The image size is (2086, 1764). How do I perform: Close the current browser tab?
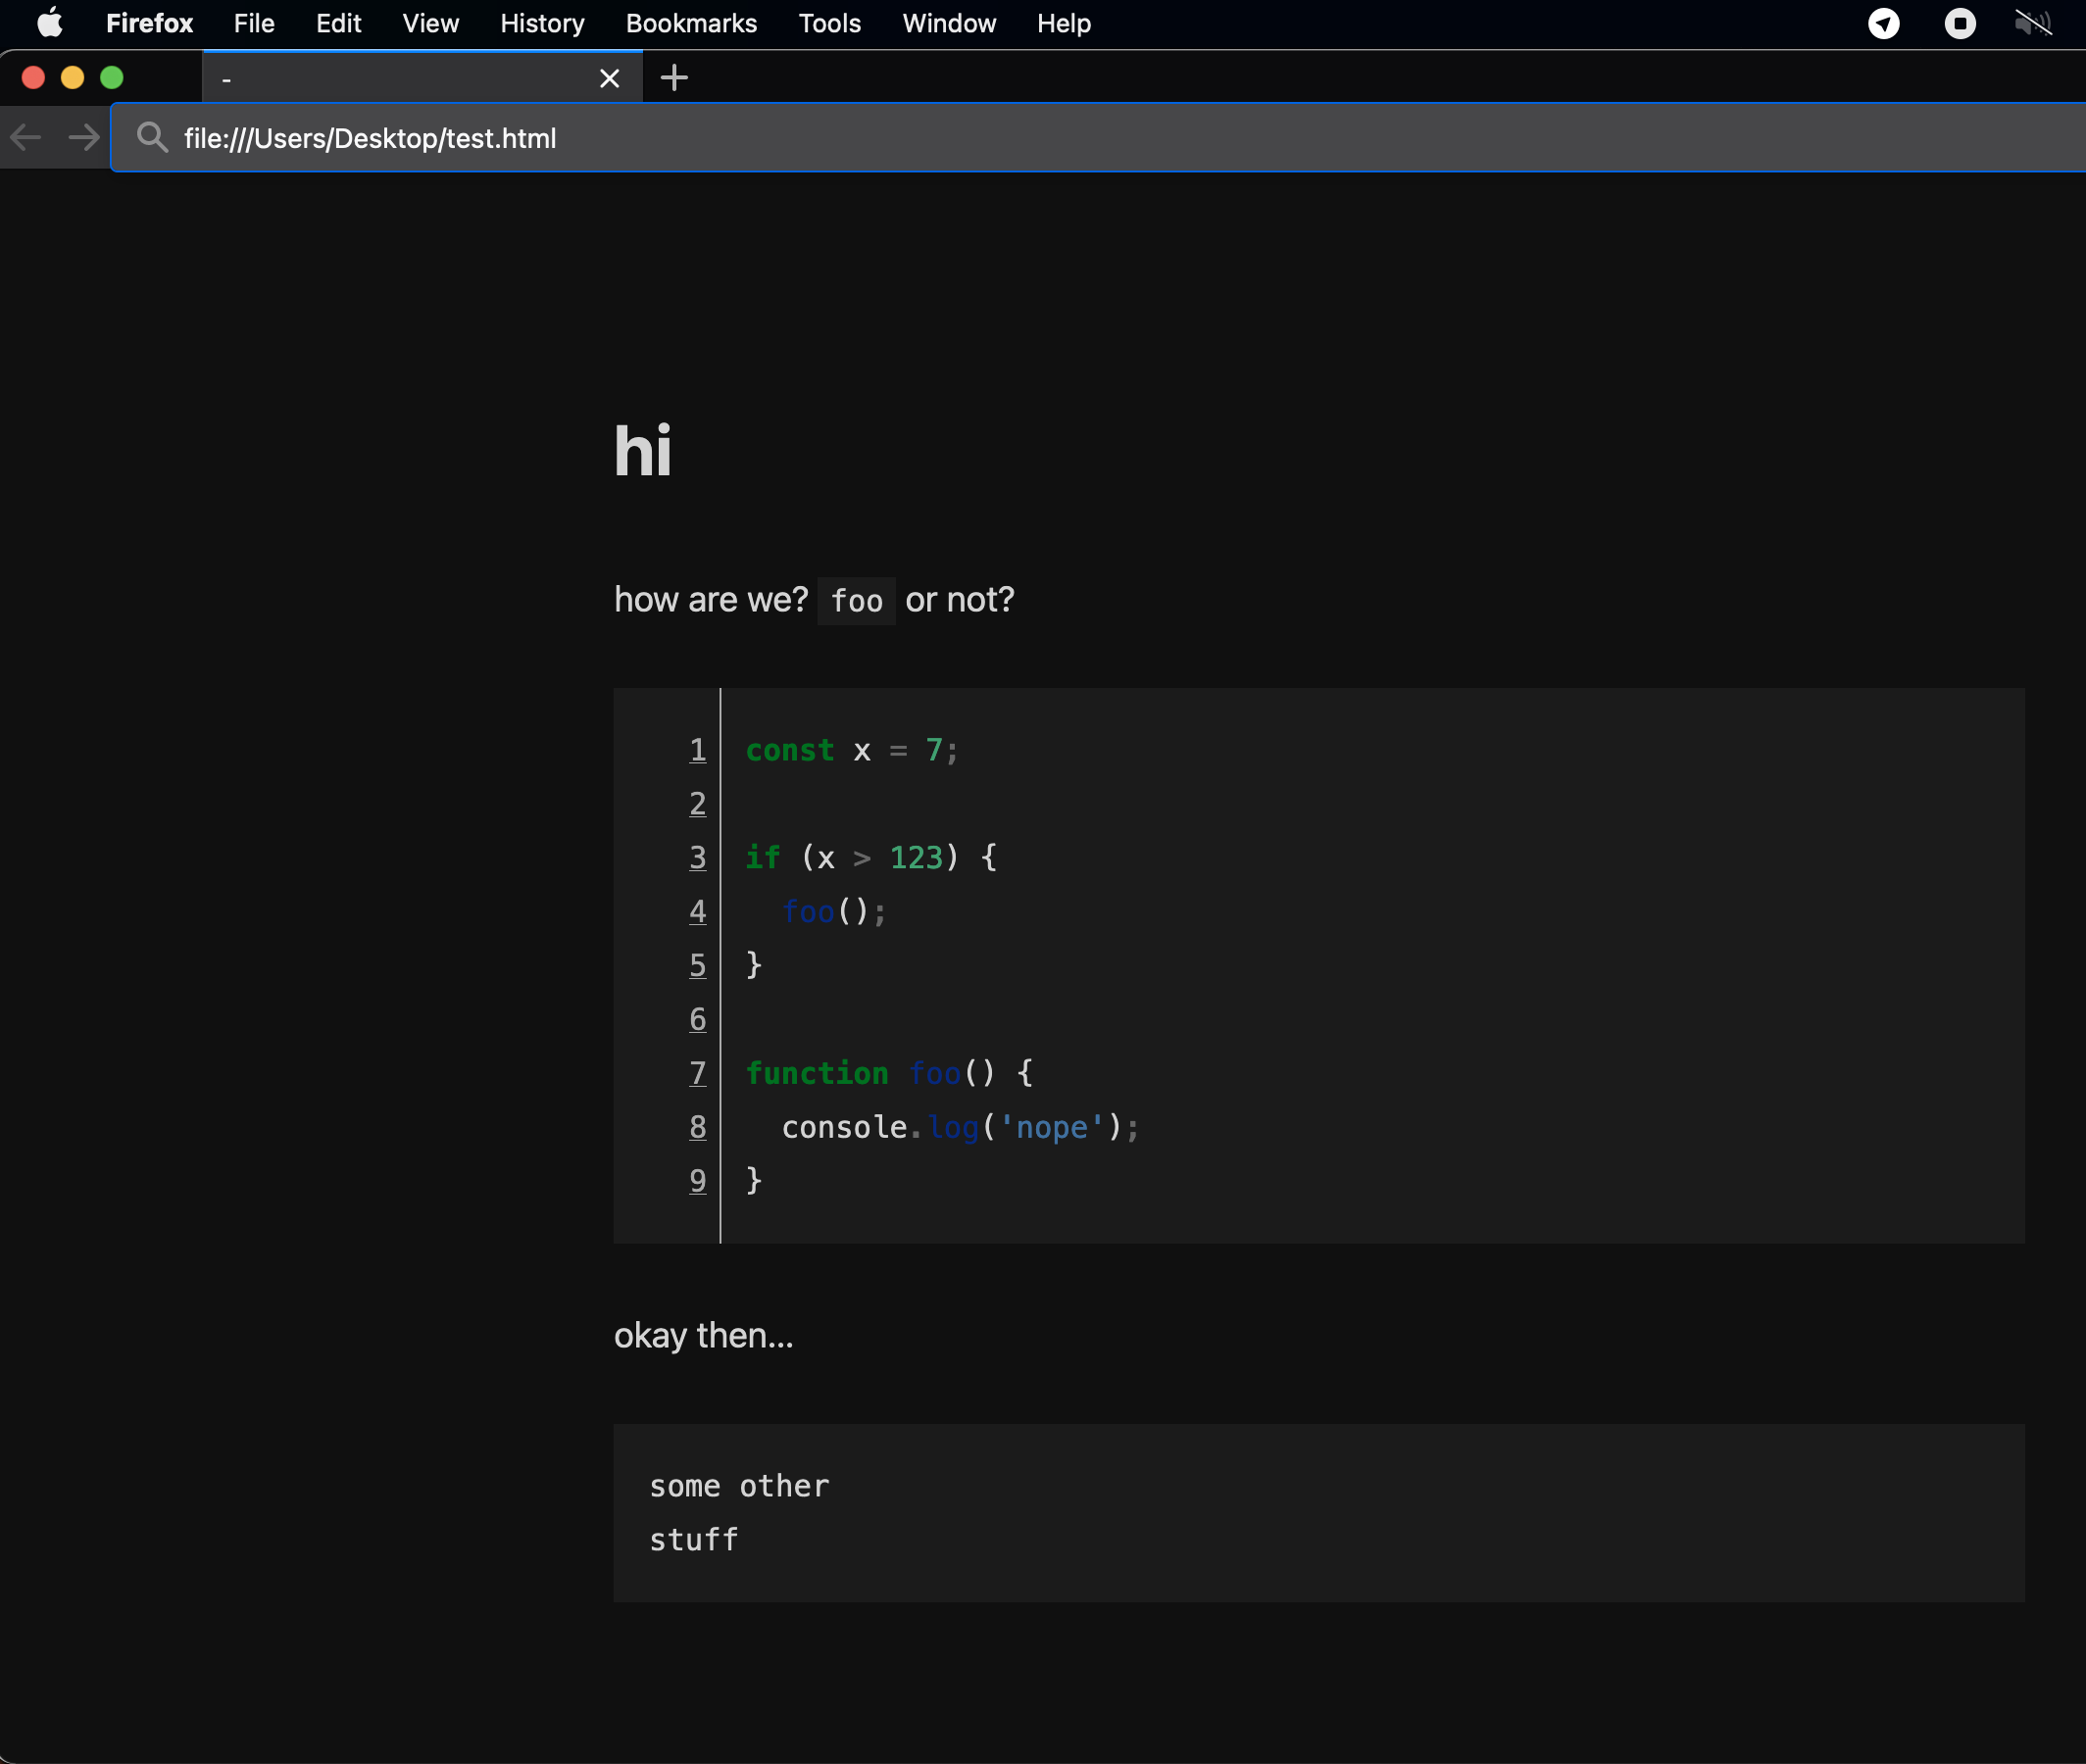pyautogui.click(x=609, y=78)
